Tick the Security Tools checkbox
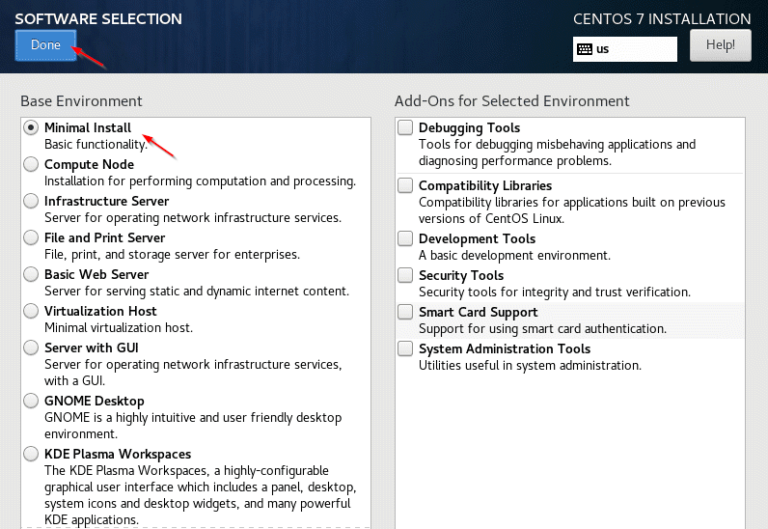The height and width of the screenshot is (529, 768). 405,275
